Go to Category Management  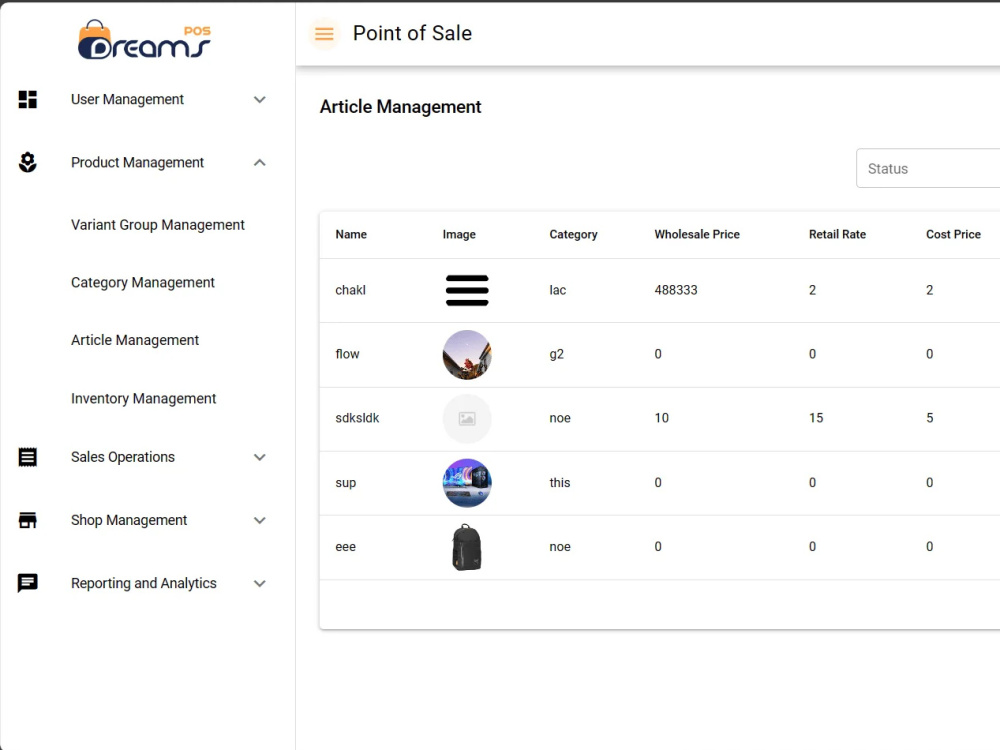coord(143,283)
